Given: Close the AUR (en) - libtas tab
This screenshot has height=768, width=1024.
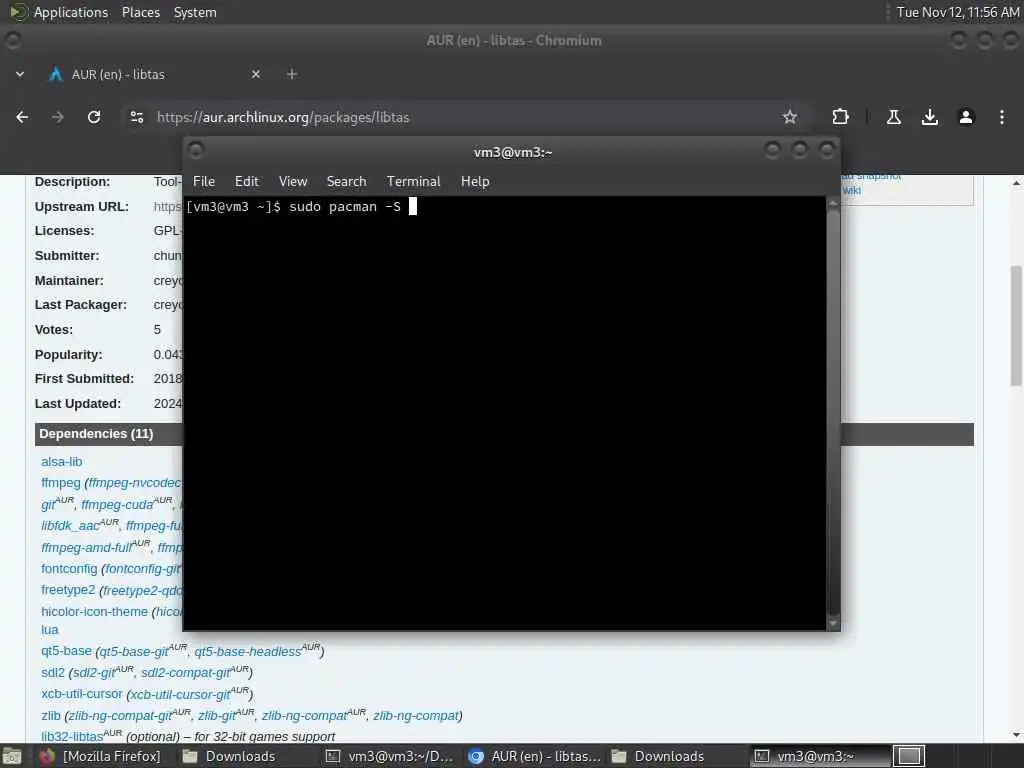Looking at the screenshot, I should tap(256, 74).
